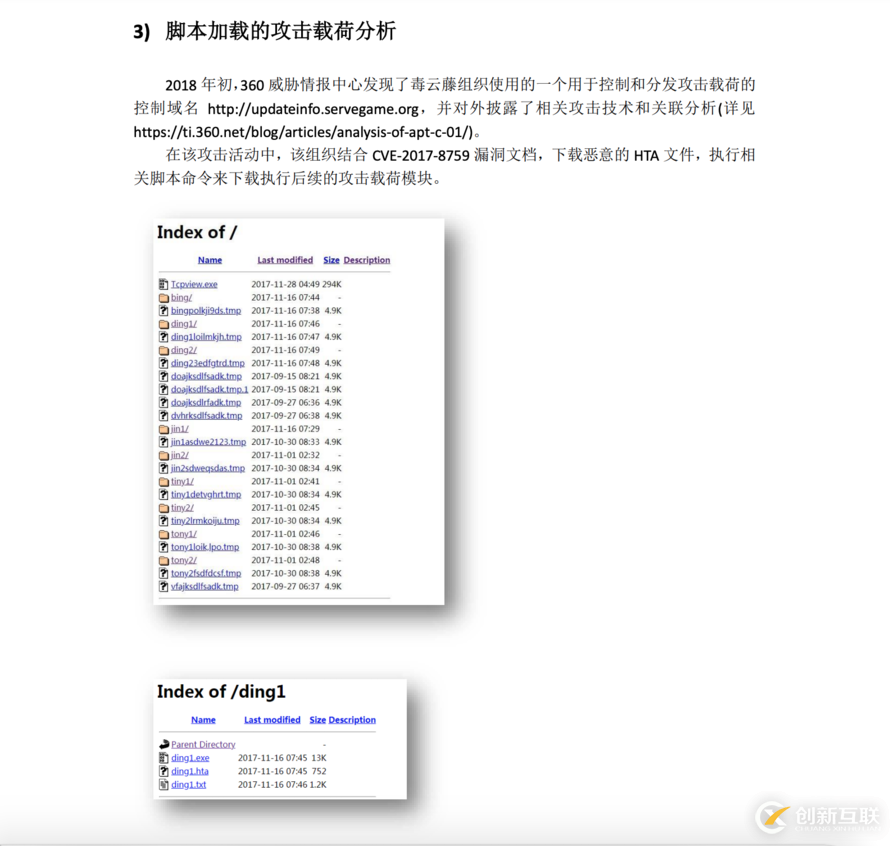Click the ding1/ folder icon
The width and height of the screenshot is (890, 846).
click(x=166, y=324)
